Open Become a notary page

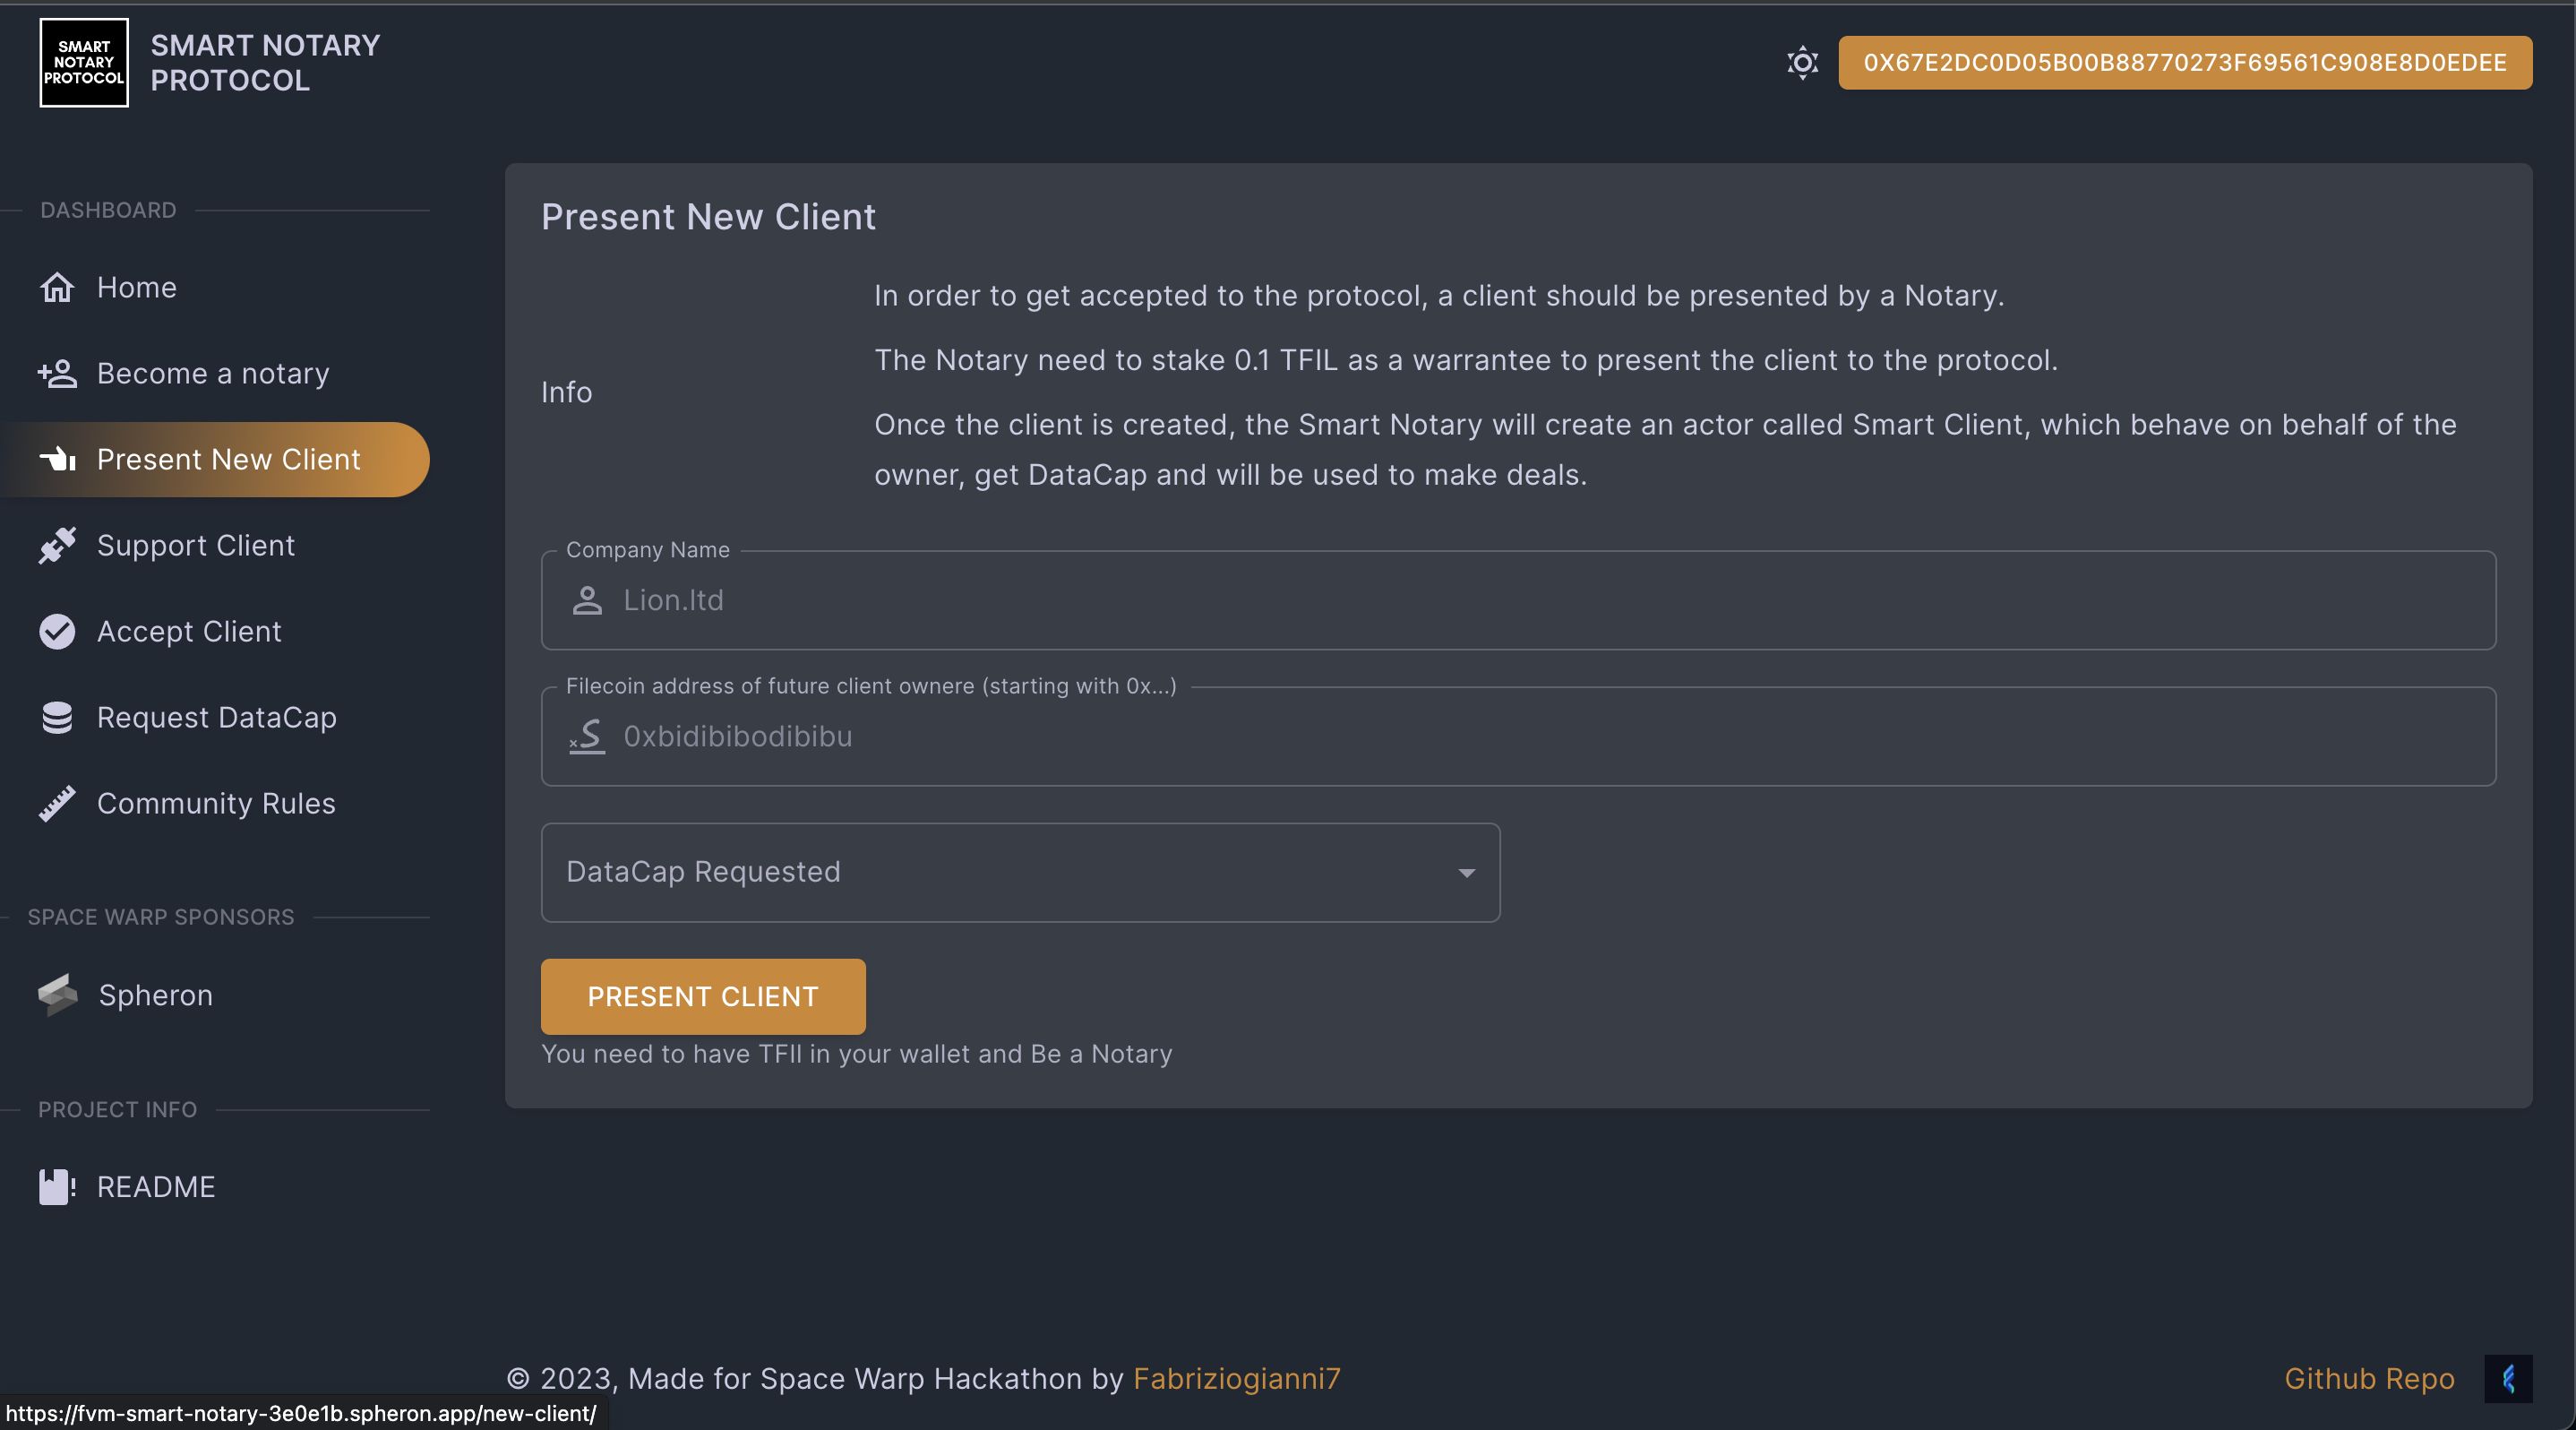(x=215, y=373)
